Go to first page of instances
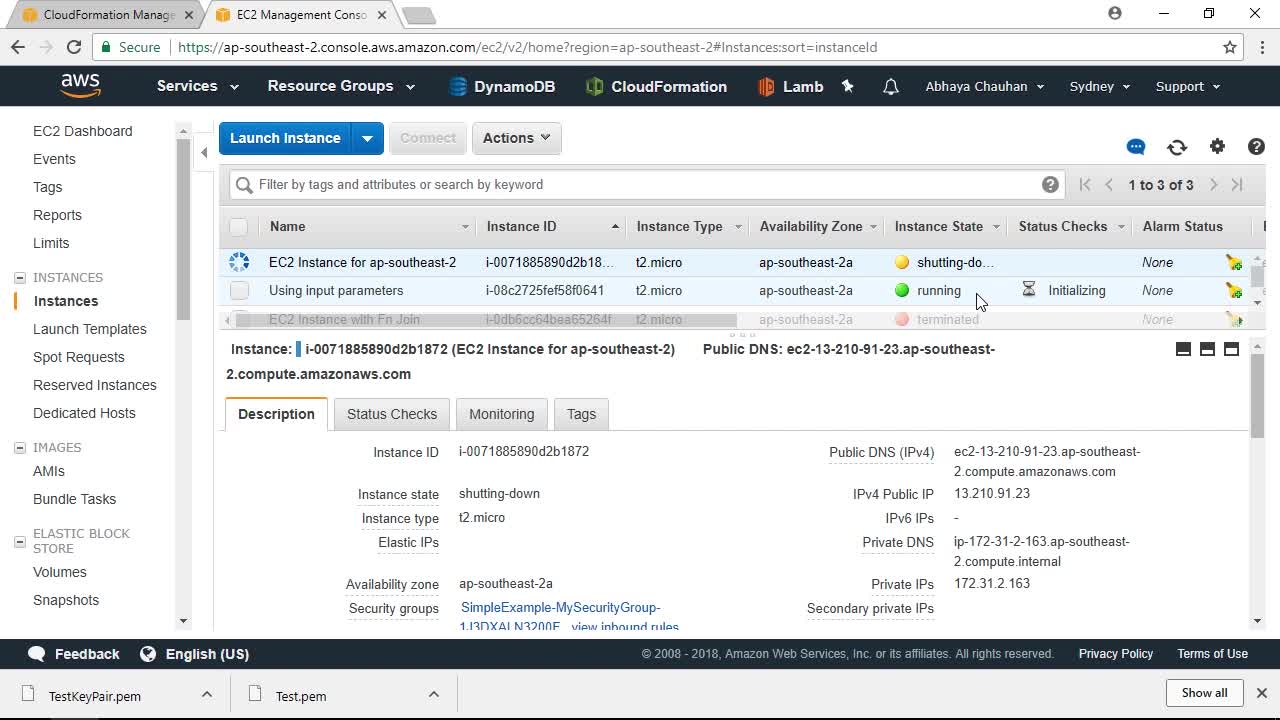Screen dimensions: 1280x720 [x=1085, y=185]
